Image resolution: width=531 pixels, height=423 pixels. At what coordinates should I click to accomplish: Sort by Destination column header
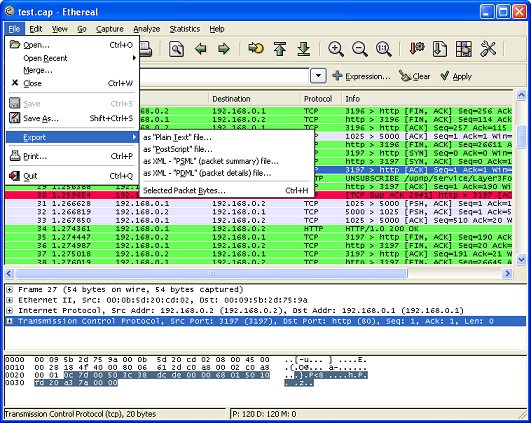click(254, 99)
